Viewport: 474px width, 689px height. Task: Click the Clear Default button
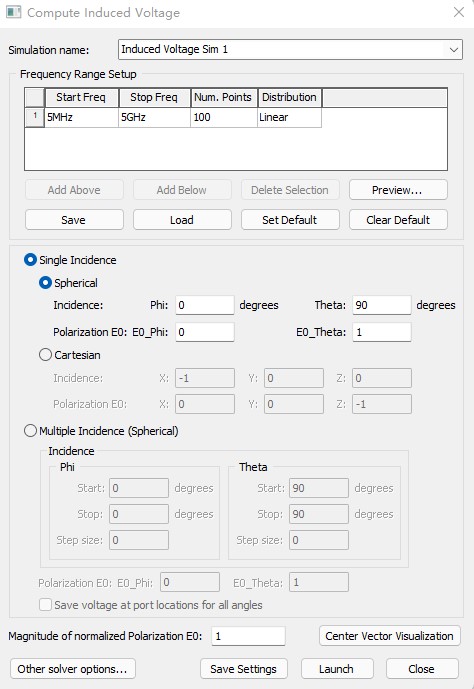398,220
